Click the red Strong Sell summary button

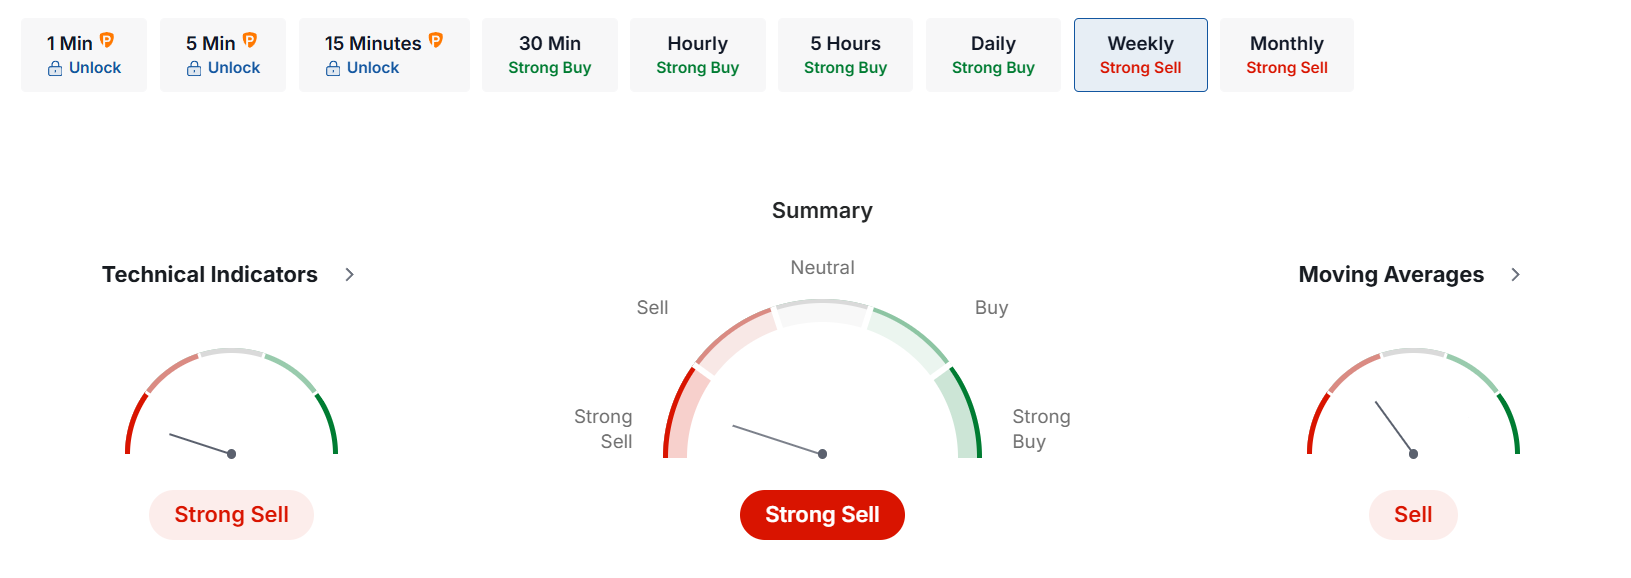point(822,515)
